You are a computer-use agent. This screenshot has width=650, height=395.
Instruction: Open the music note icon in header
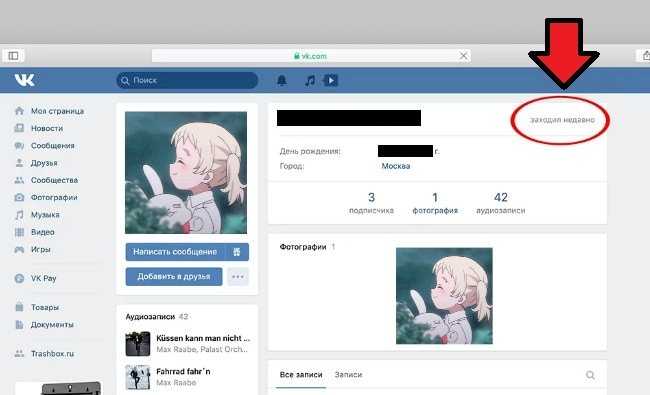pyautogui.click(x=310, y=80)
